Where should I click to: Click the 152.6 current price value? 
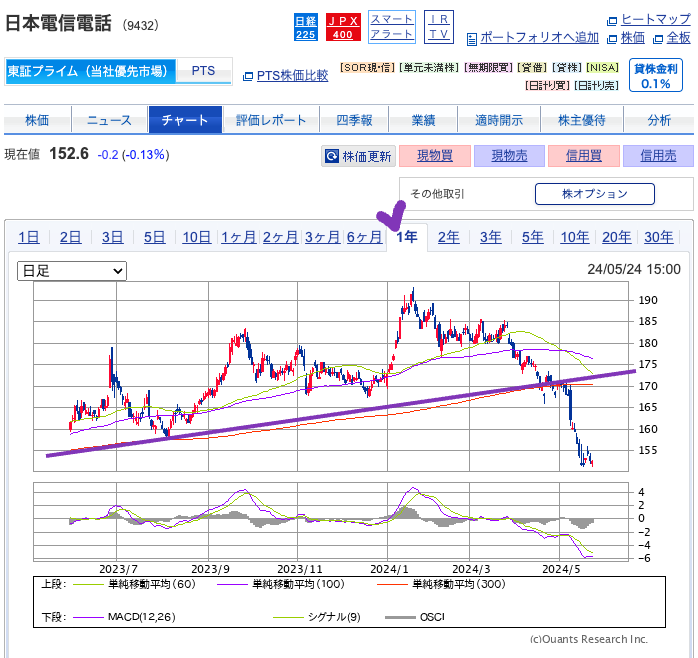(x=69, y=154)
